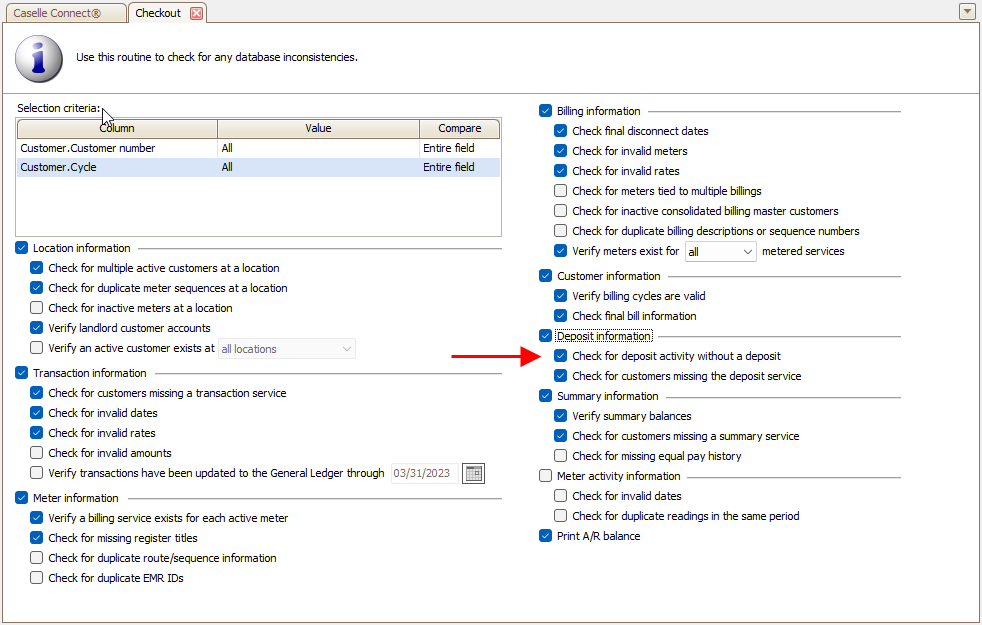Enable Check for meters tied to multiple billings
The image size is (982, 625).
coord(561,191)
